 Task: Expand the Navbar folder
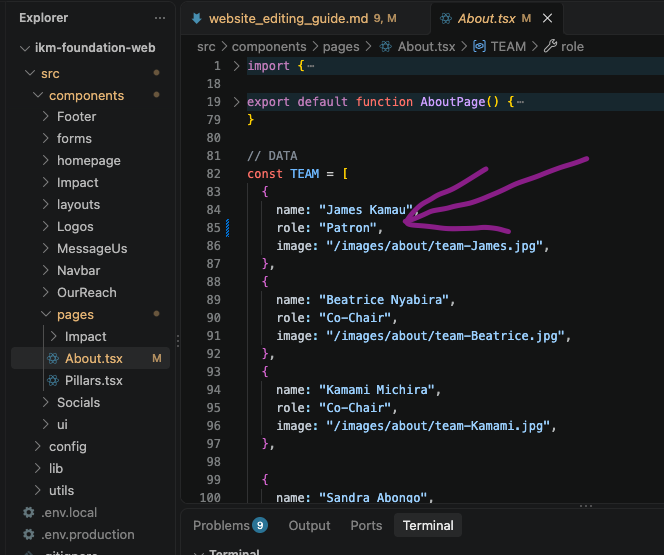[46, 271]
